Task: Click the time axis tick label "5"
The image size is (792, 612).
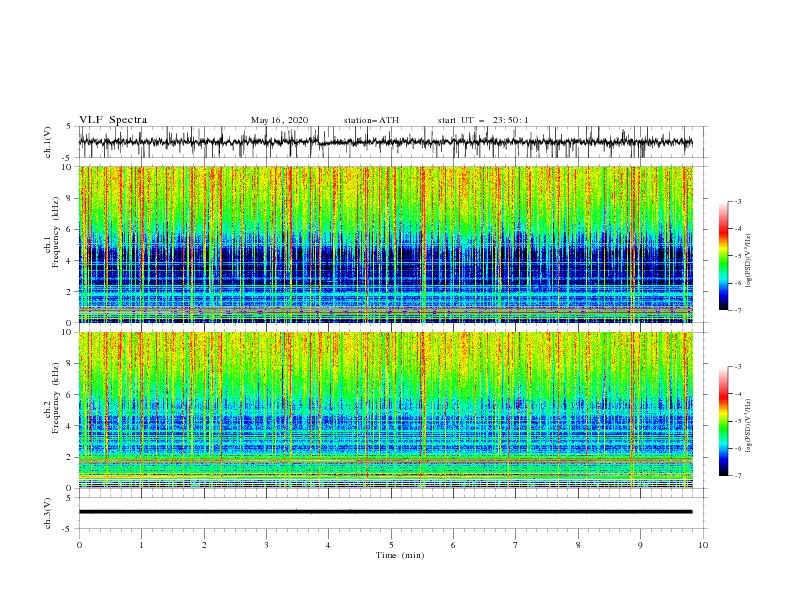Action: point(391,545)
